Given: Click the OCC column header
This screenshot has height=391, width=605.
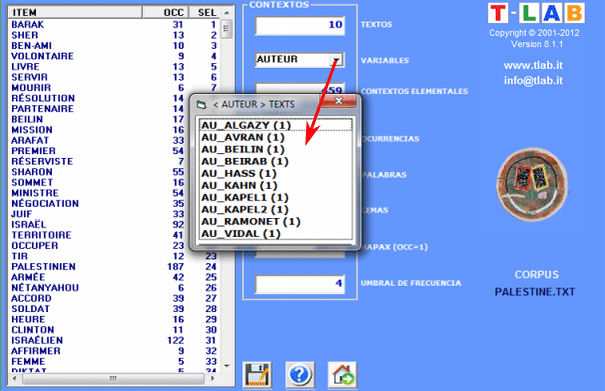Looking at the screenshot, I should (166, 12).
